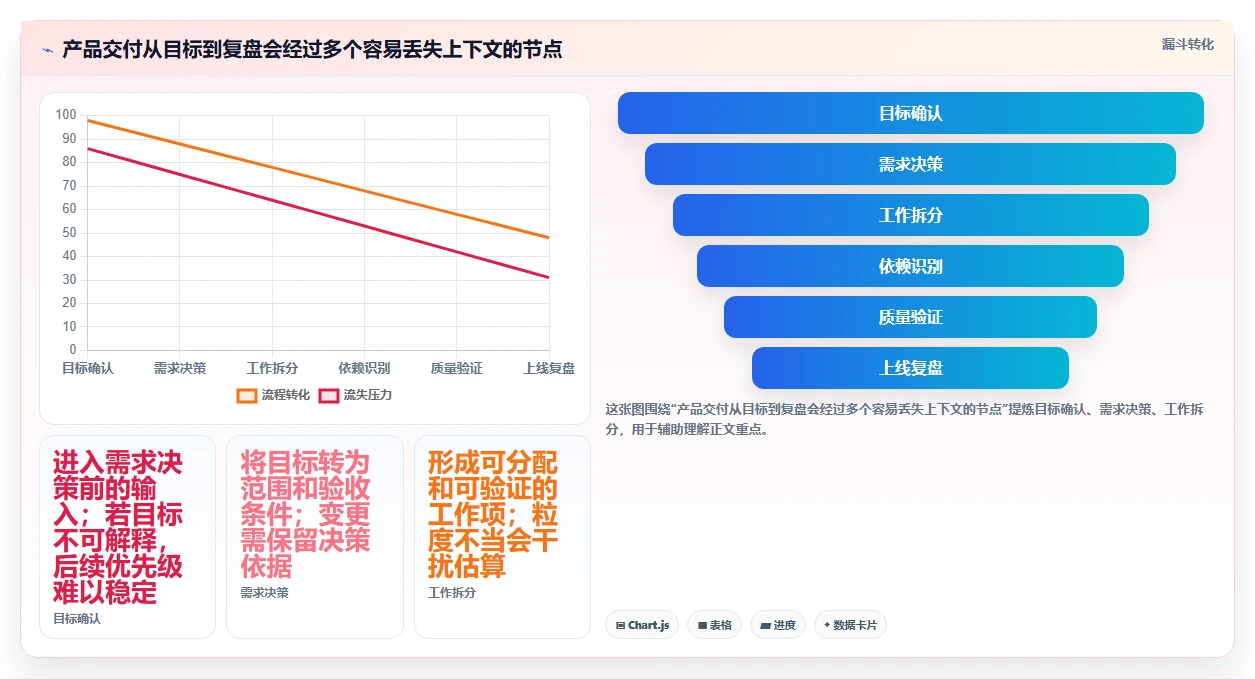Open the card starting 进入需求决策前的输入

[x=127, y=537]
